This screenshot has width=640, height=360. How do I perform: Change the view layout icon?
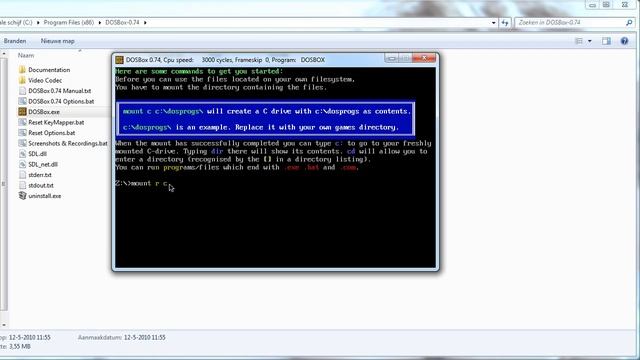tap(579, 41)
